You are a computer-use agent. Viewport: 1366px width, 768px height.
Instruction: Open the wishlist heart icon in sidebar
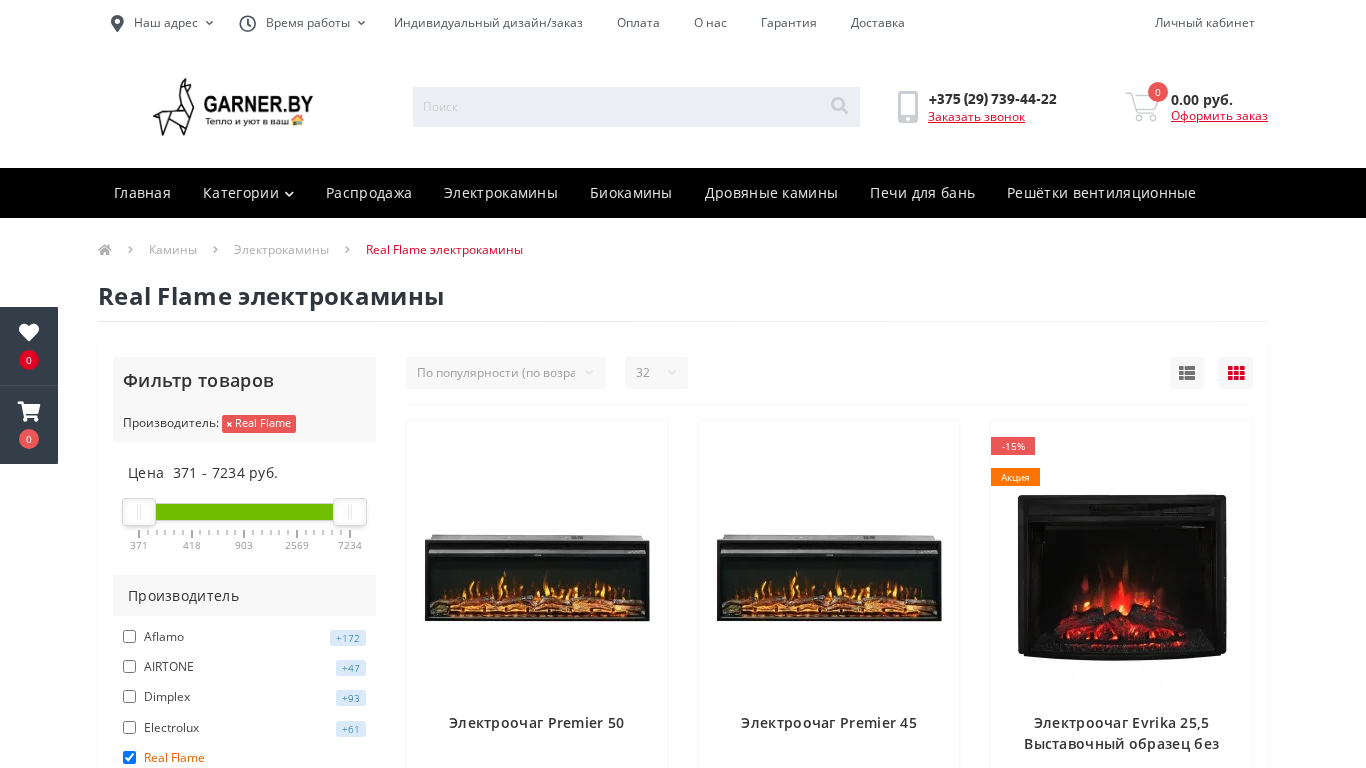pos(29,333)
